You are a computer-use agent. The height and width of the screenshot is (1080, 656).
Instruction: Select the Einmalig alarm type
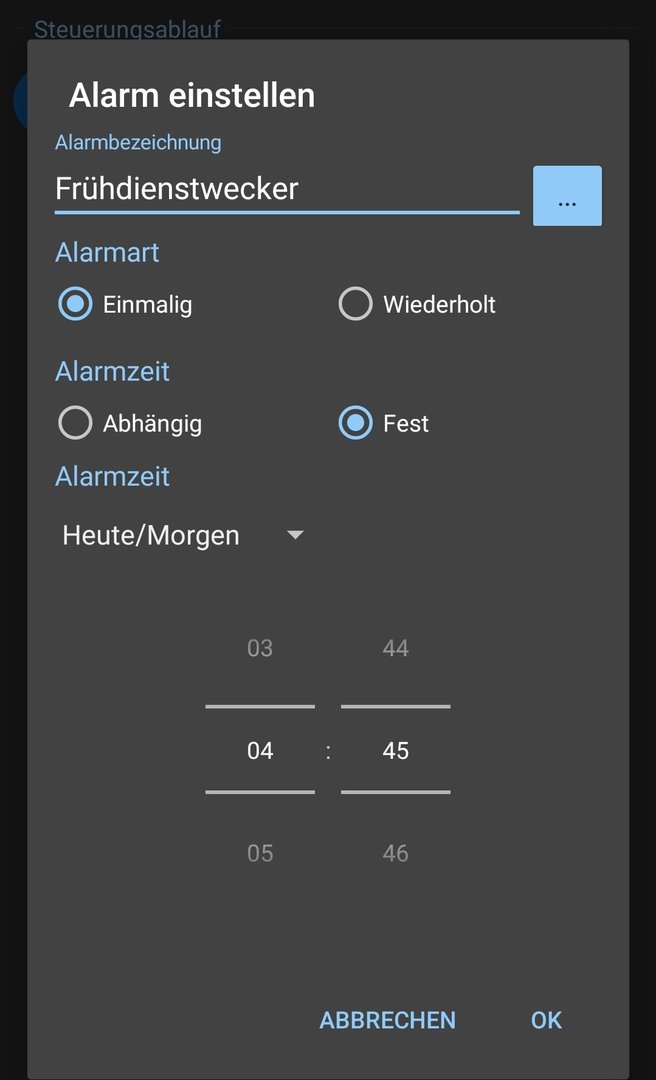[75, 304]
